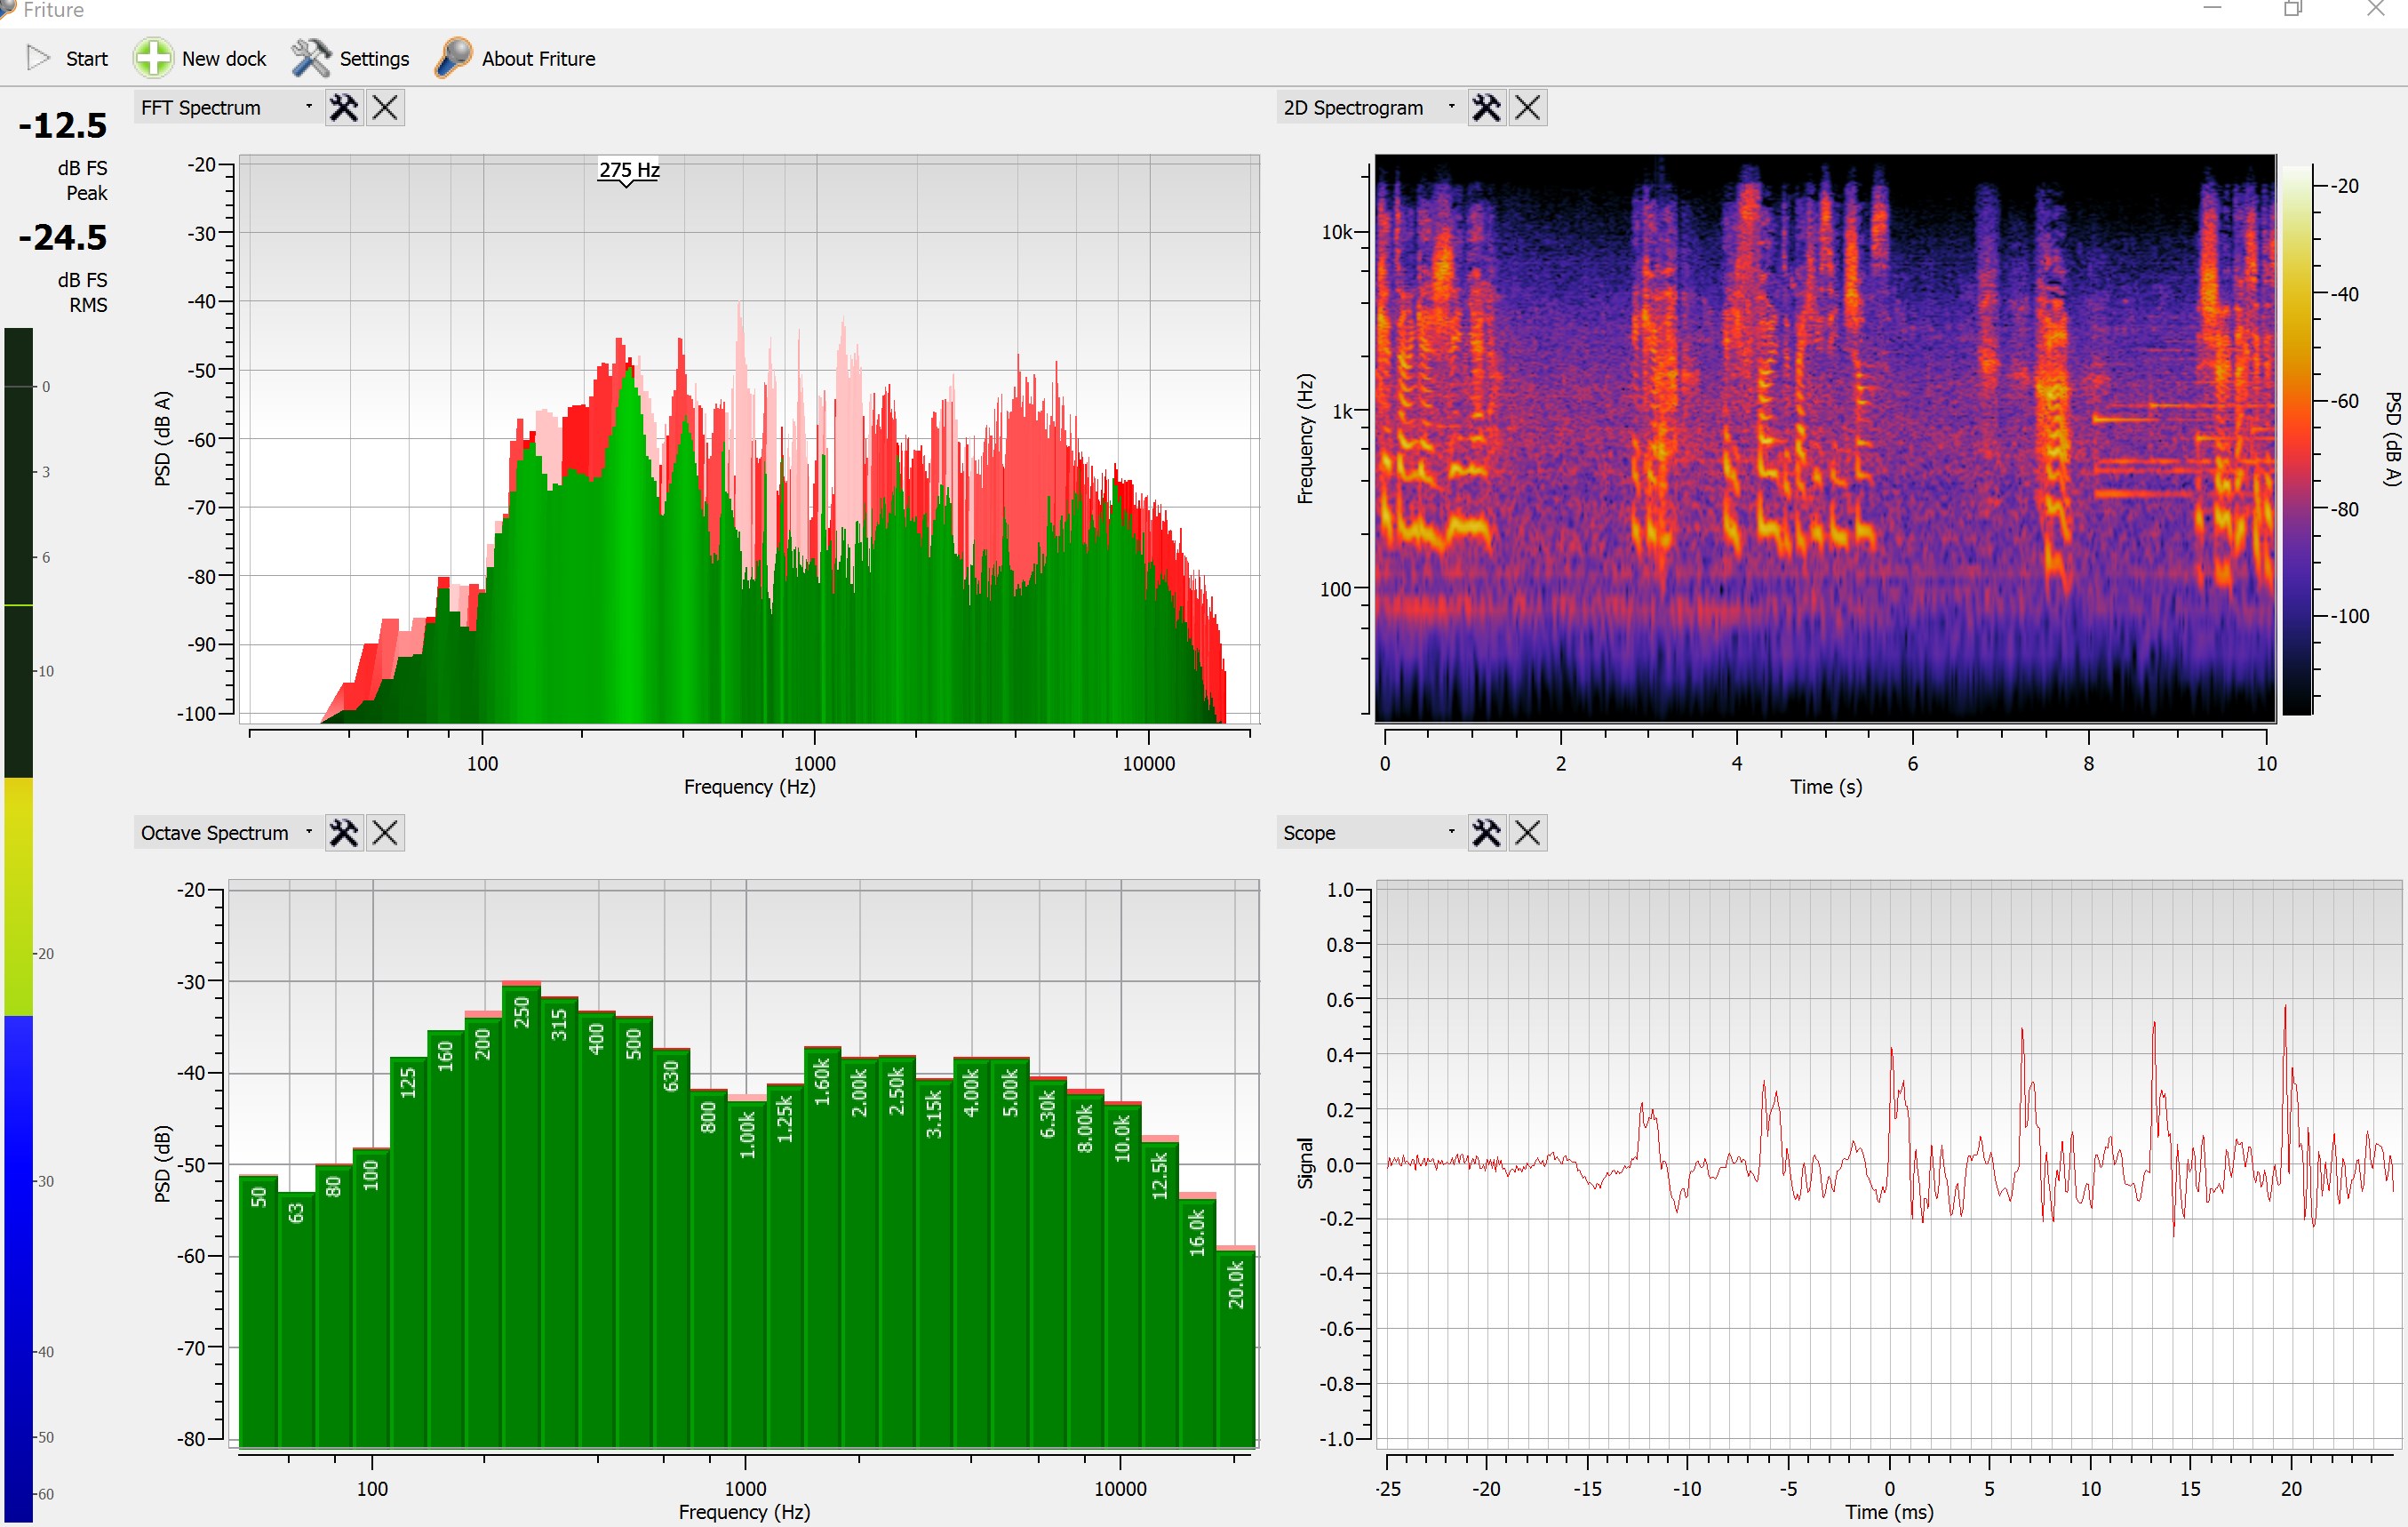
Task: Open Octave Spectrum dock settings
Action: coord(344,832)
